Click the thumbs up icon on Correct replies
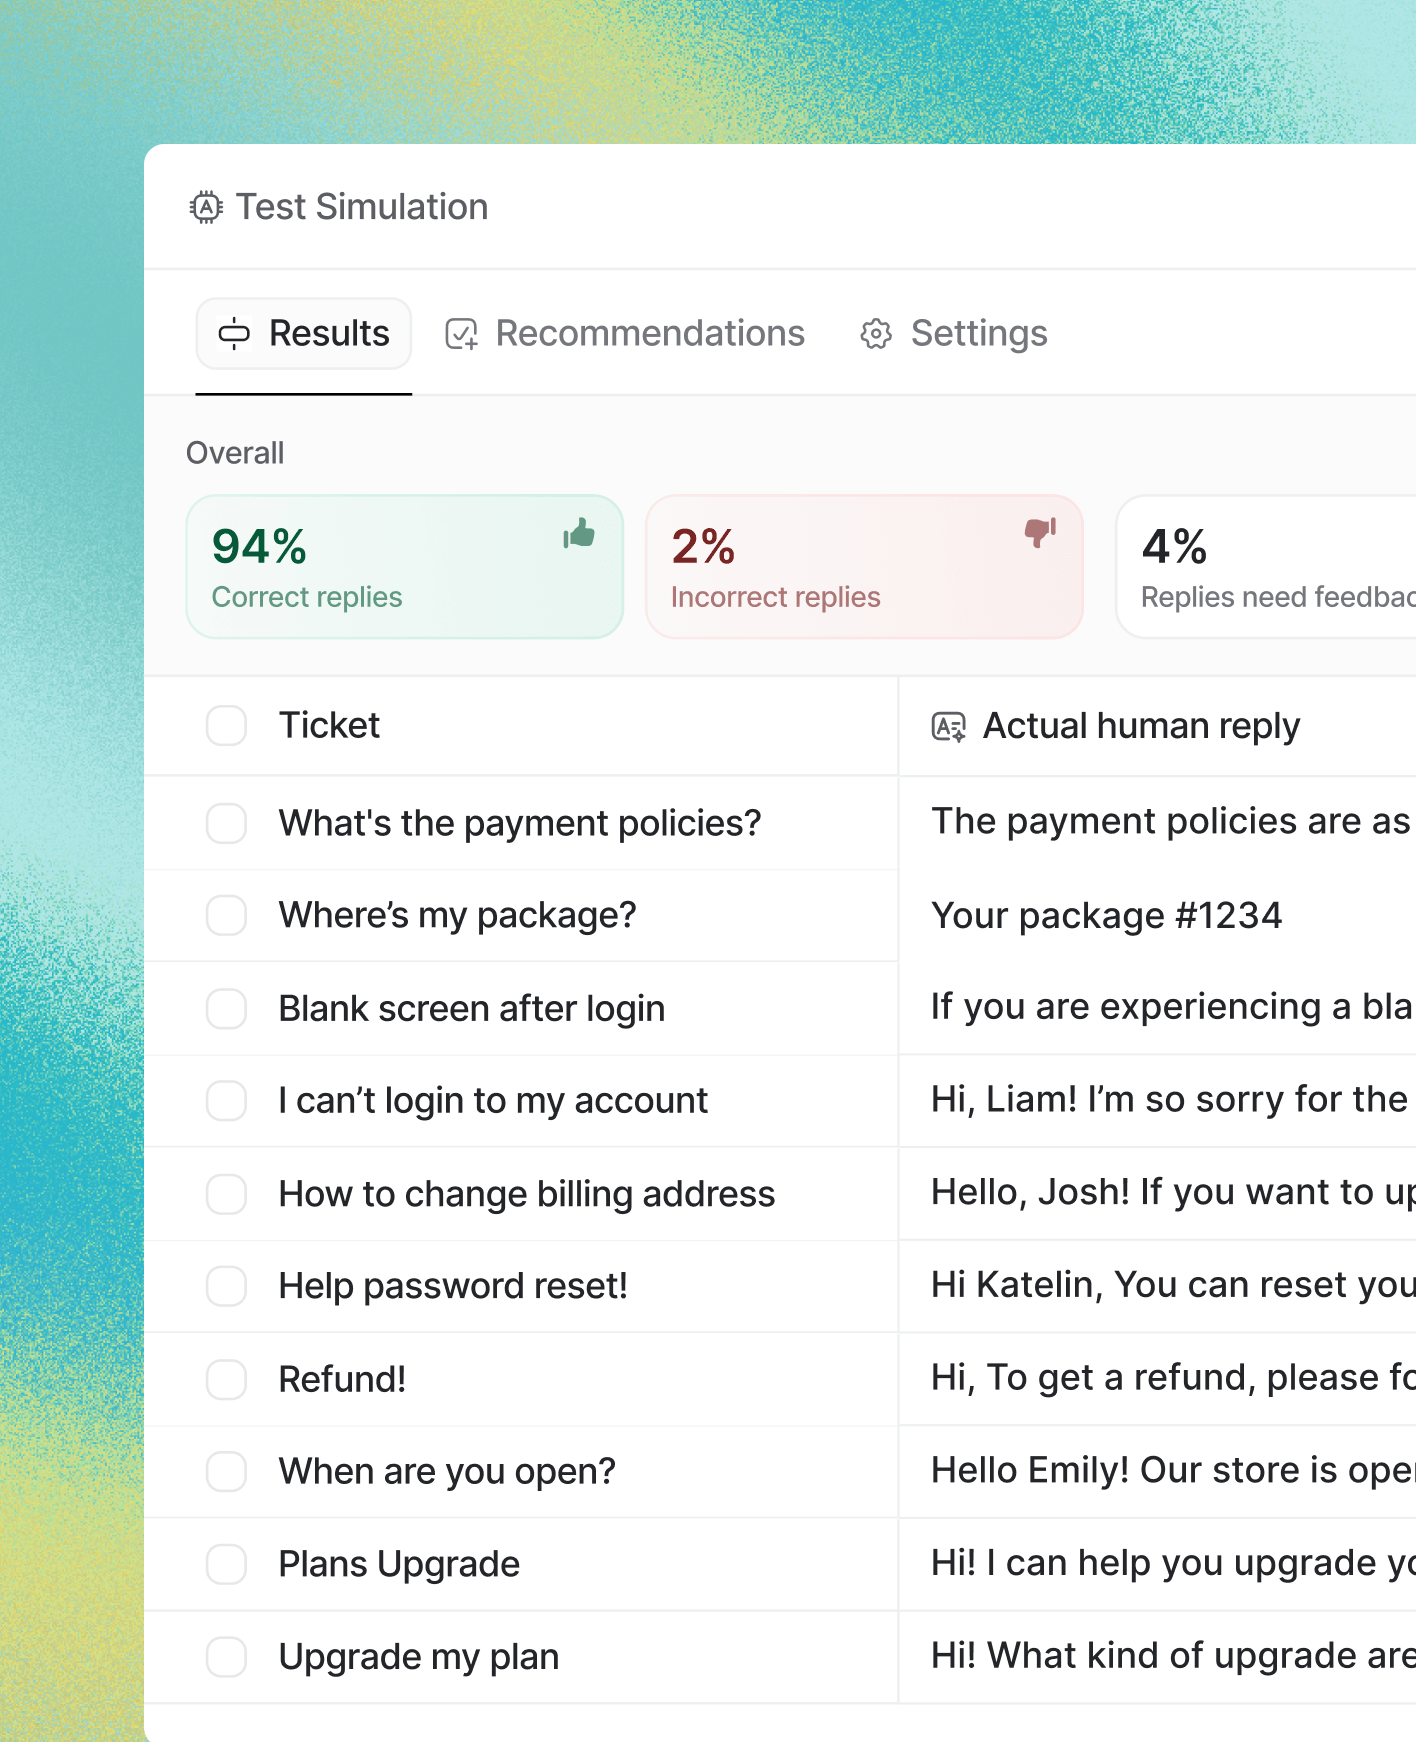Viewport: 1416px width, 1742px height. 580,534
